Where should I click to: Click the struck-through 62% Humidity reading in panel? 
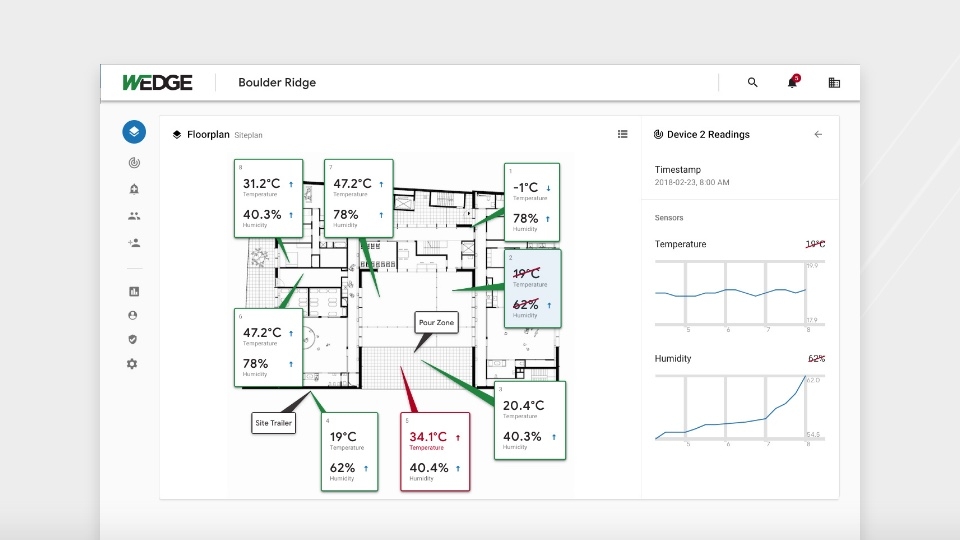[816, 359]
